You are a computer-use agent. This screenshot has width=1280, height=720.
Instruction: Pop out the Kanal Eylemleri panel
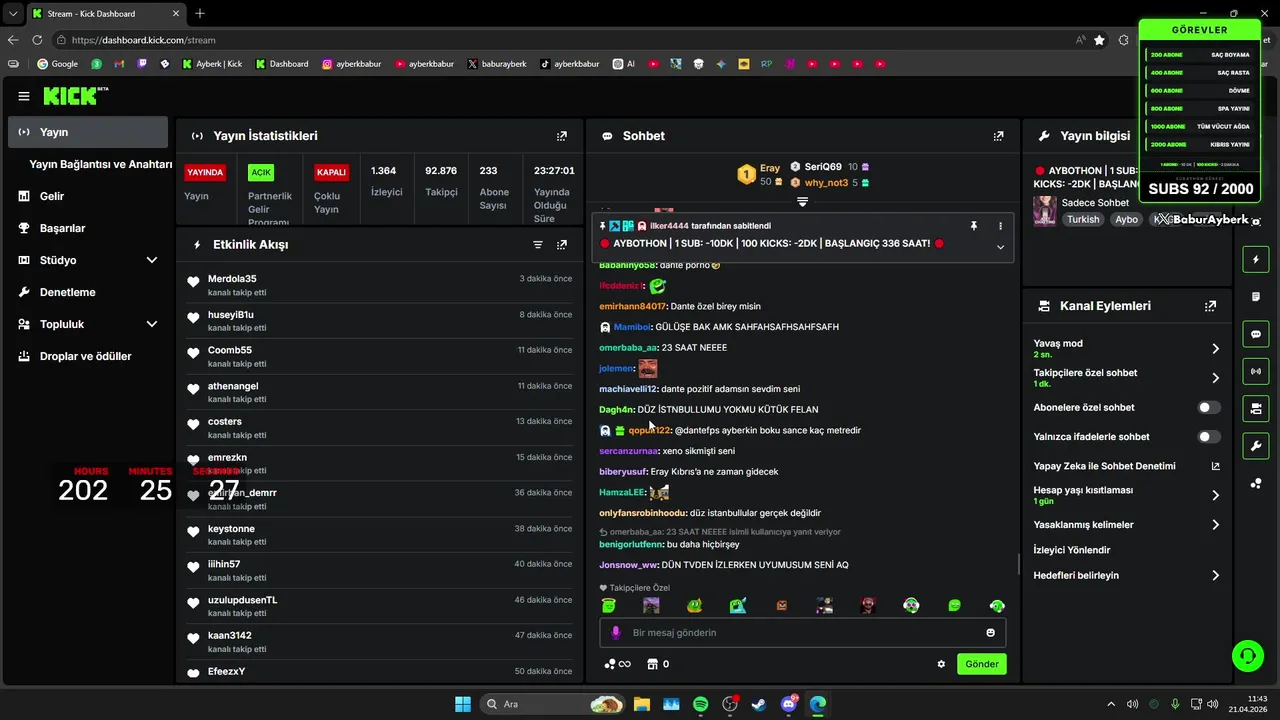1211,306
